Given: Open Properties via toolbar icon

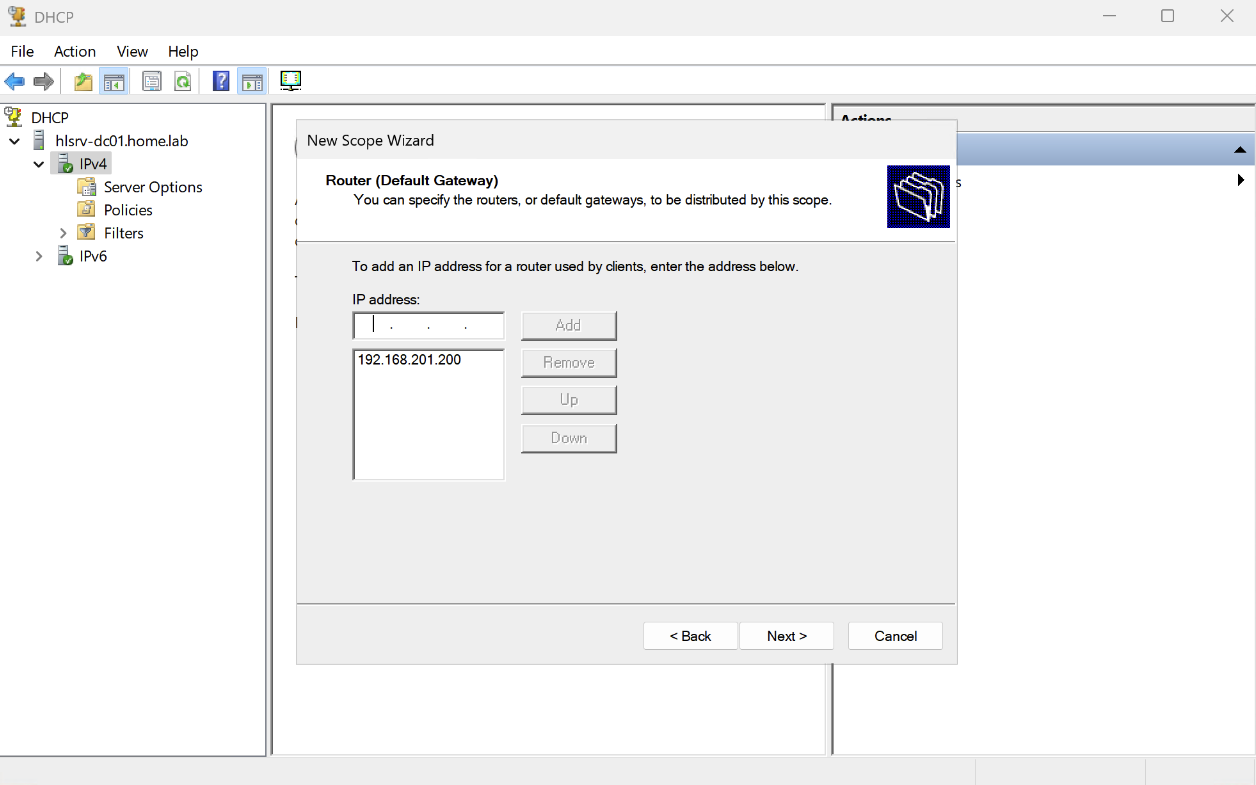Looking at the screenshot, I should pyautogui.click(x=152, y=82).
